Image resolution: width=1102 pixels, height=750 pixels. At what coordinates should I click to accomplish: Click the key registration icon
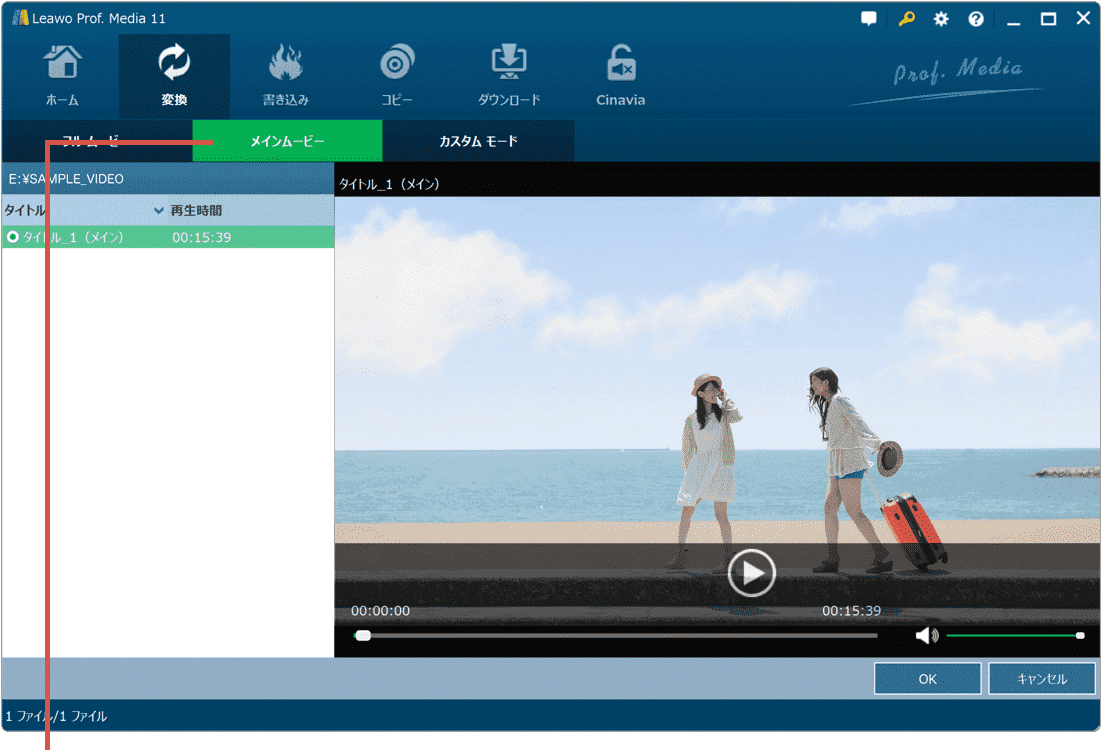pyautogui.click(x=906, y=19)
